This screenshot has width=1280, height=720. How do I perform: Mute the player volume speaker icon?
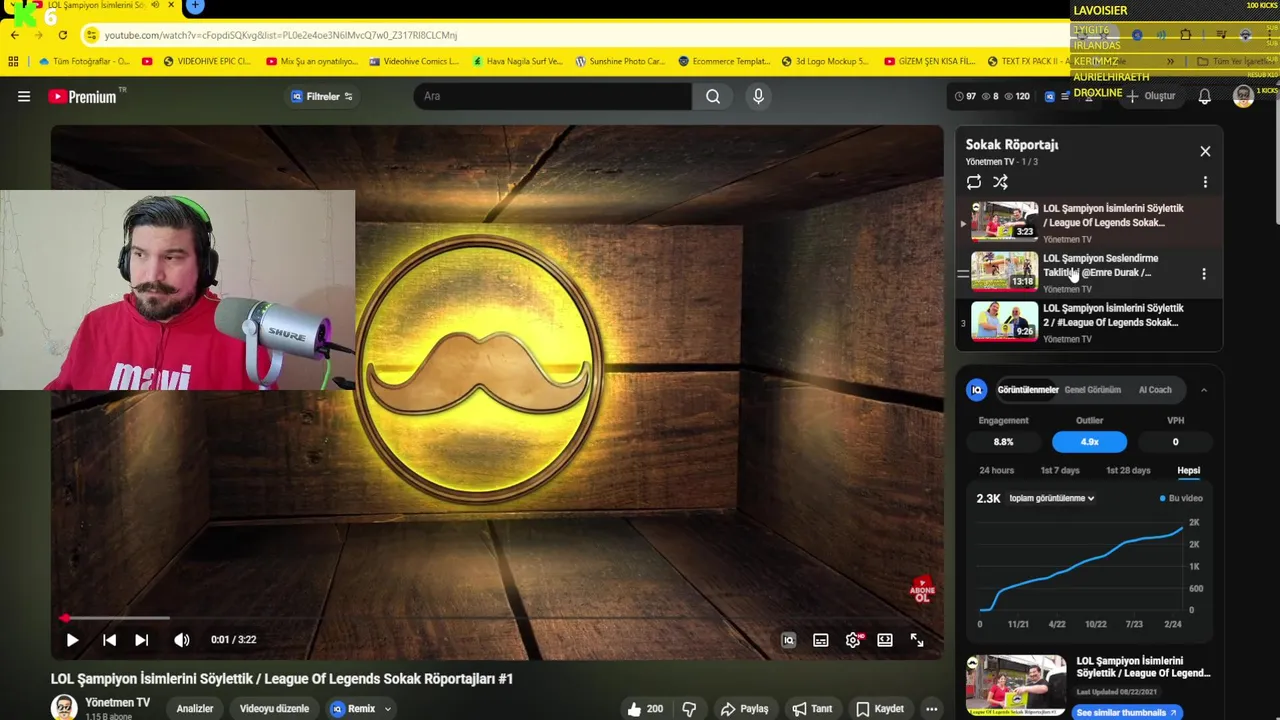[182, 640]
